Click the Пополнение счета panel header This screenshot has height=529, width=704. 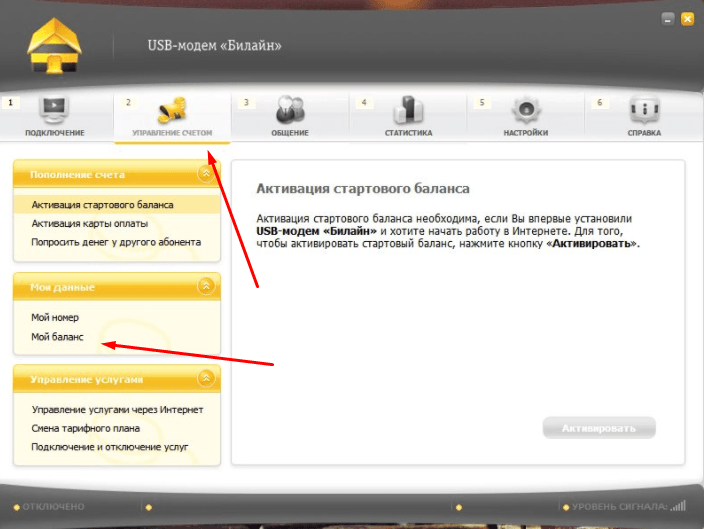pos(117,174)
